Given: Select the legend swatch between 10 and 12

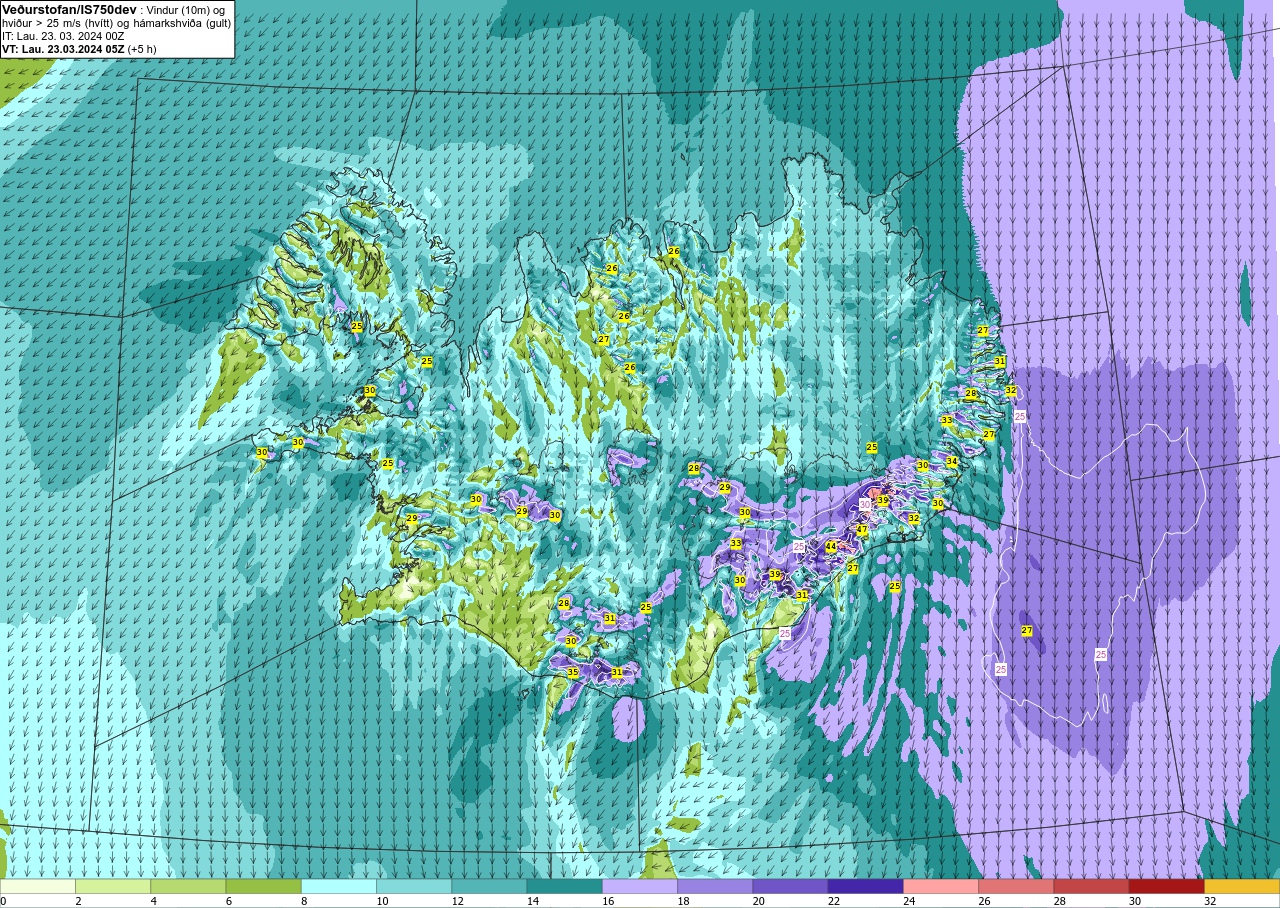Looking at the screenshot, I should [x=414, y=886].
